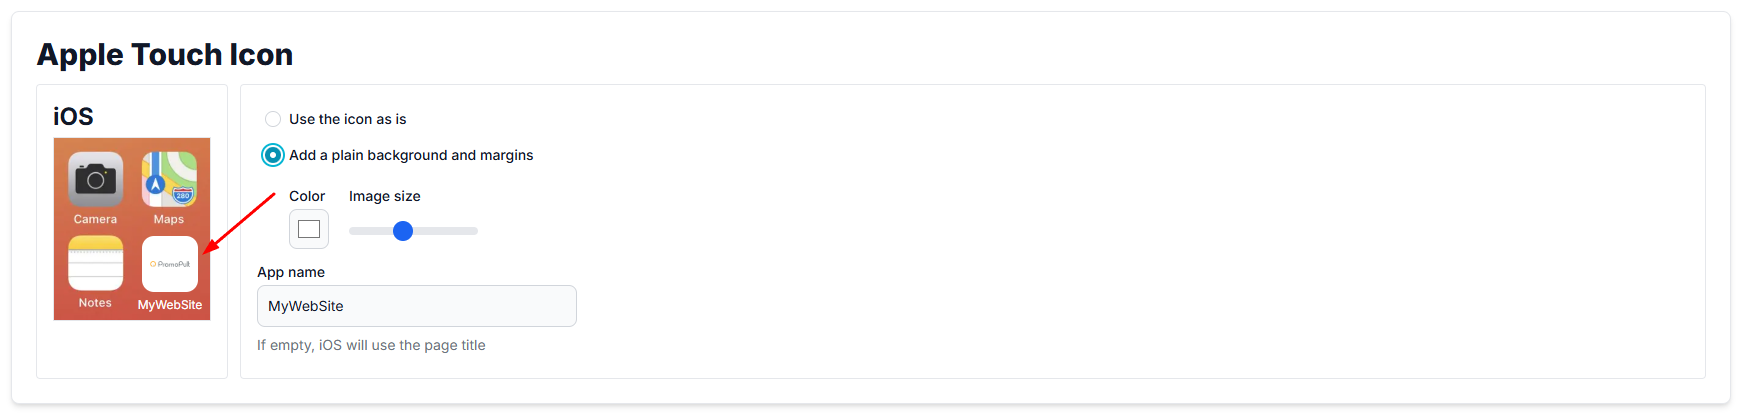Click the "Apple Touch Icon" section heading

click(165, 54)
